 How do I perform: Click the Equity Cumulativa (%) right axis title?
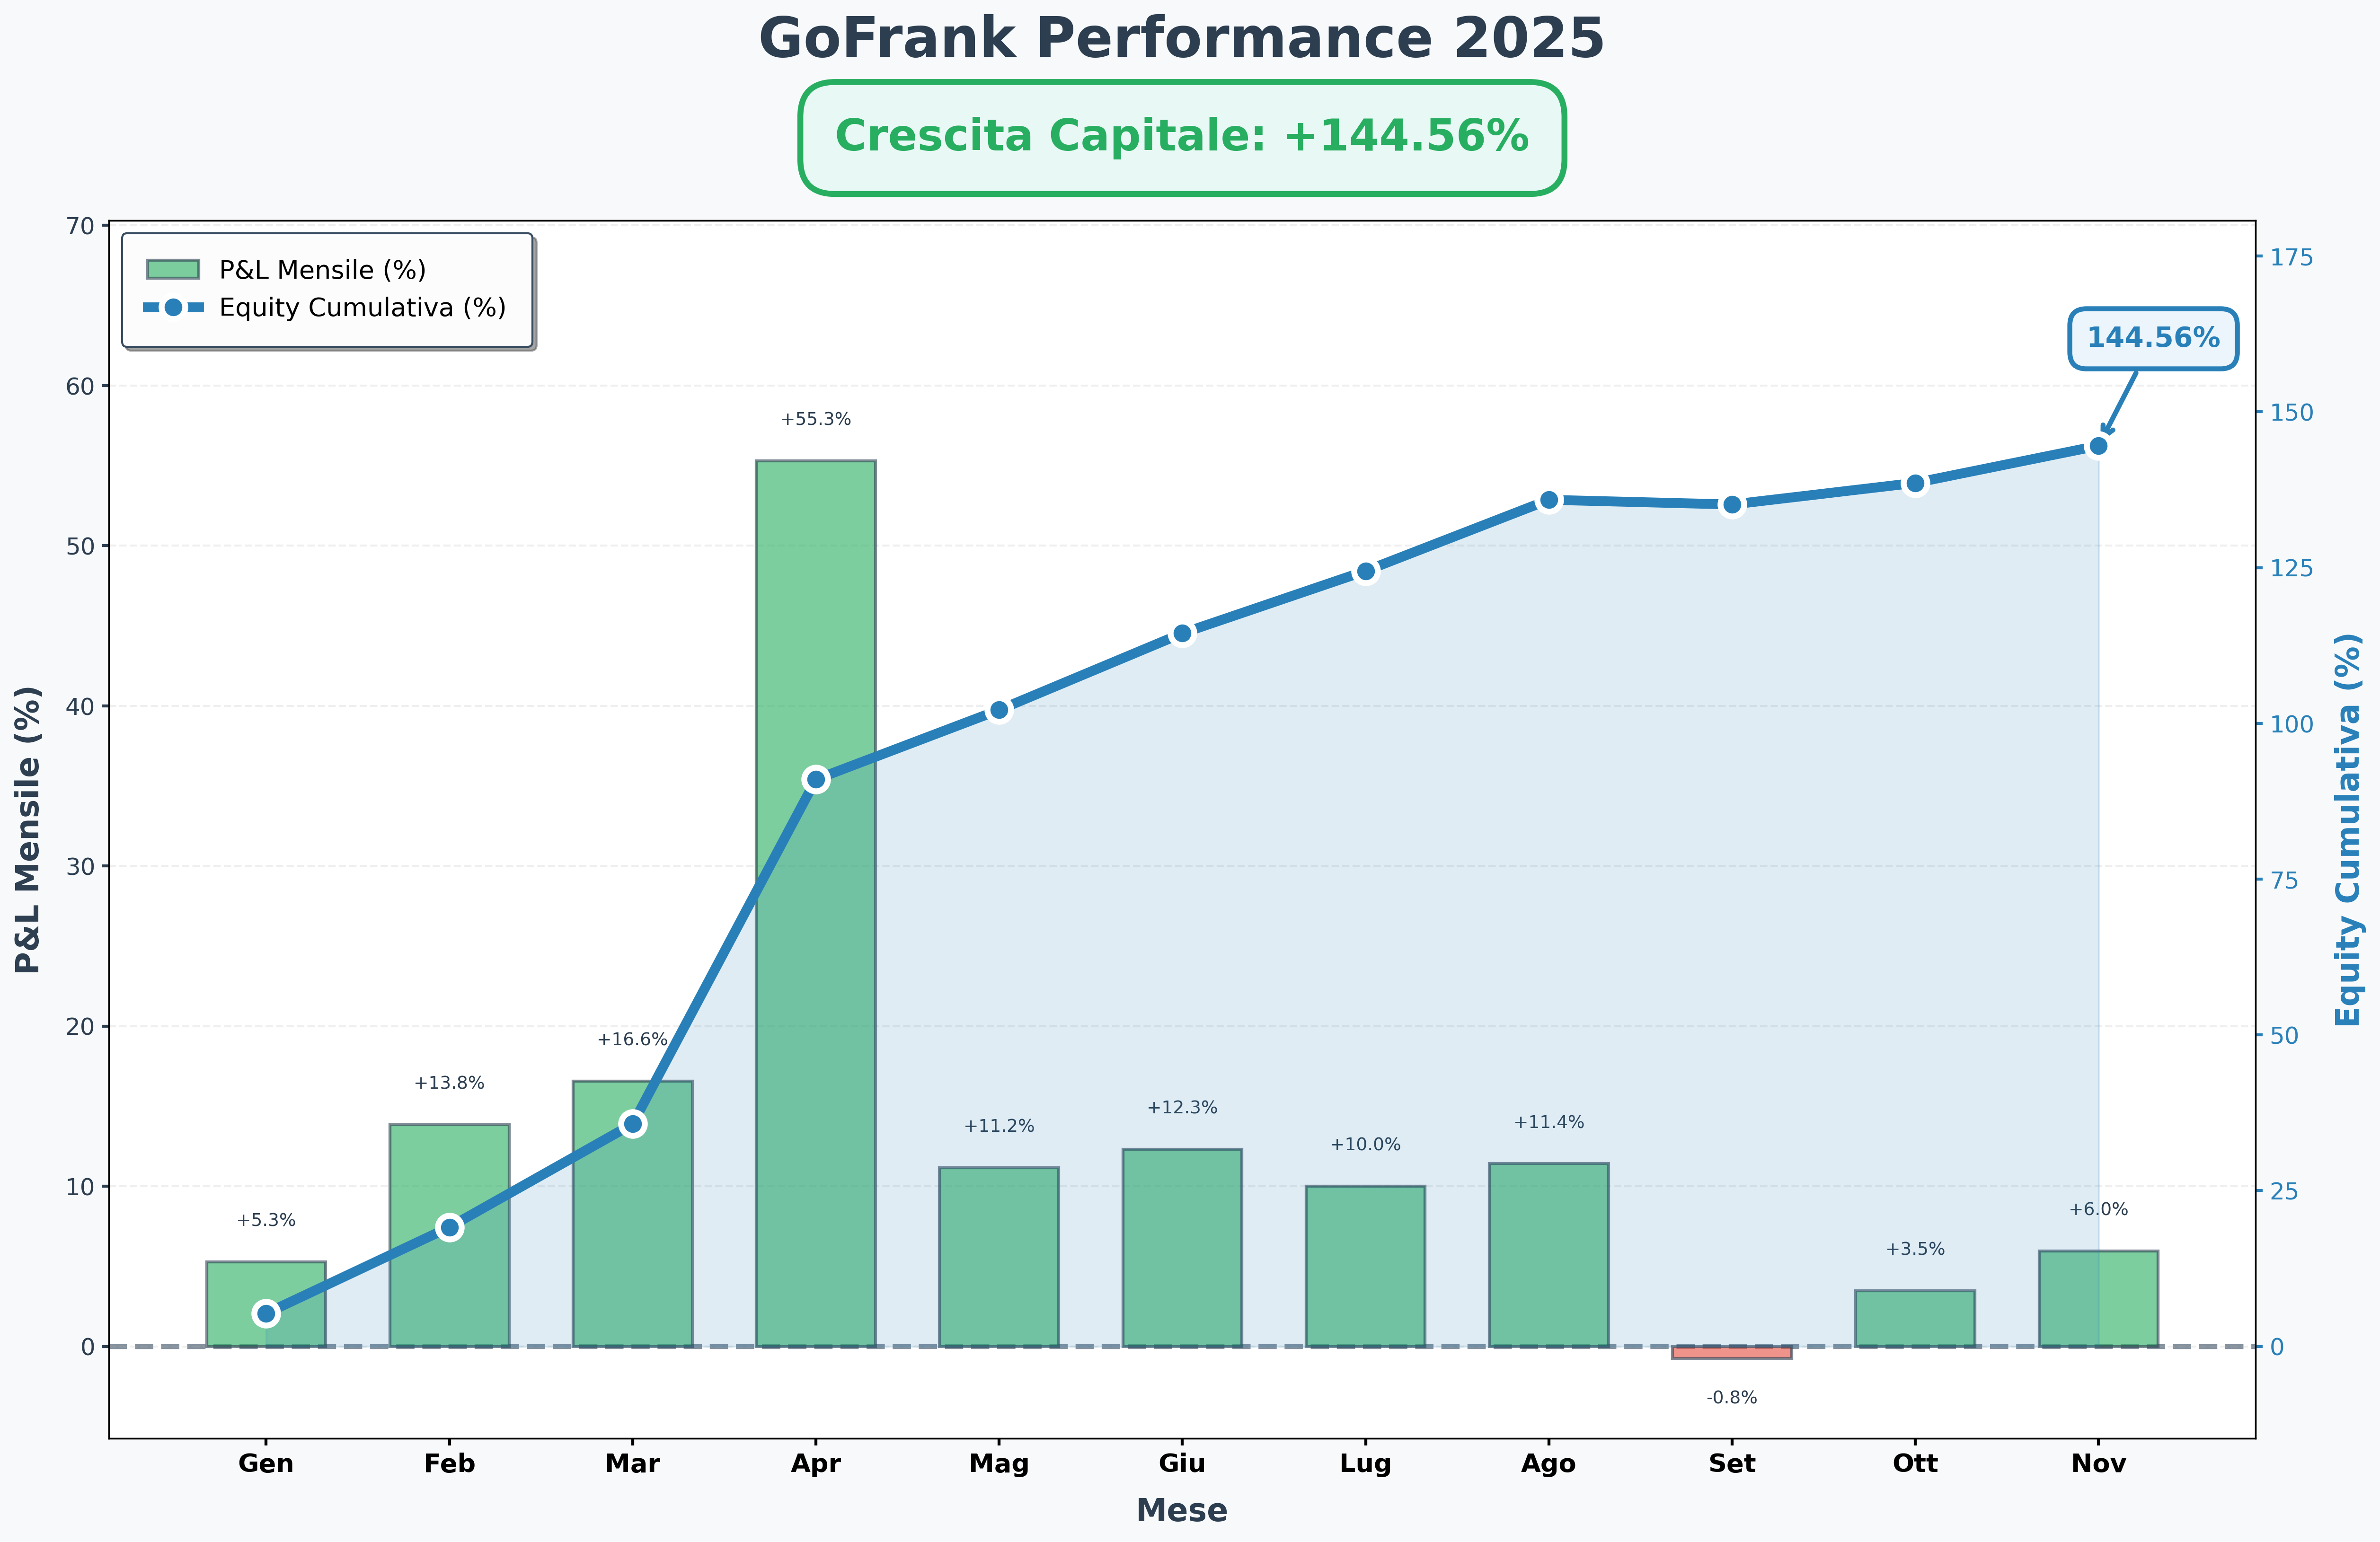[x=2349, y=830]
